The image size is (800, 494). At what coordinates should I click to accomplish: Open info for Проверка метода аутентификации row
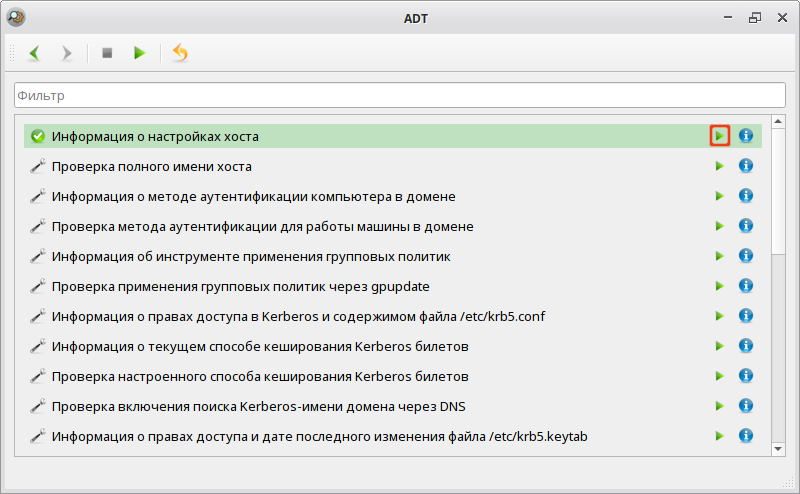coord(746,226)
